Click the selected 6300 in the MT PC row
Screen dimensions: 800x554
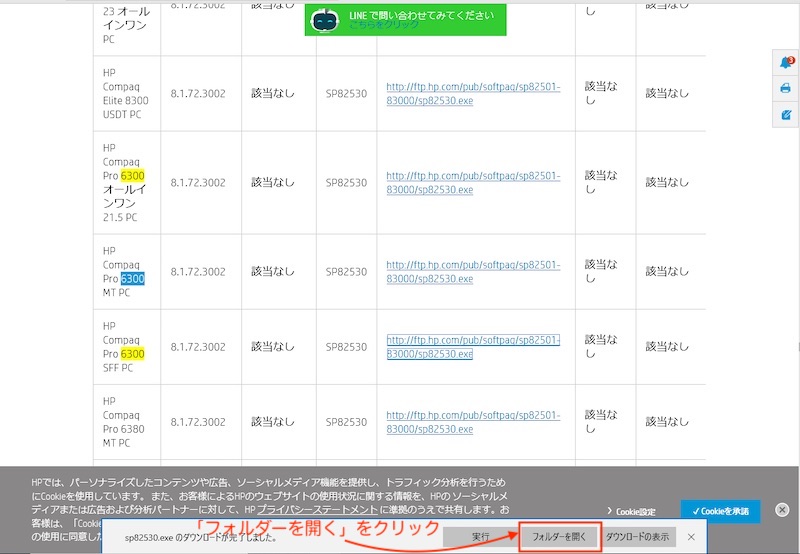click(133, 279)
